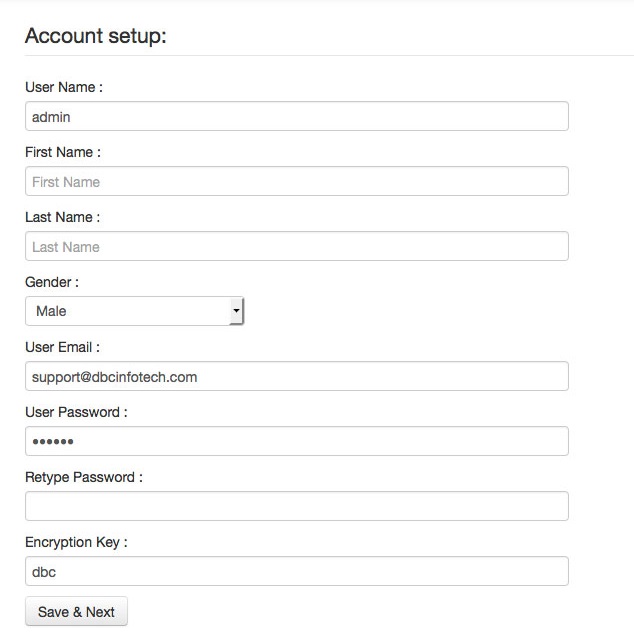Submit the form with Save & Next
Viewport: 634px width, 643px height.
coord(76,611)
